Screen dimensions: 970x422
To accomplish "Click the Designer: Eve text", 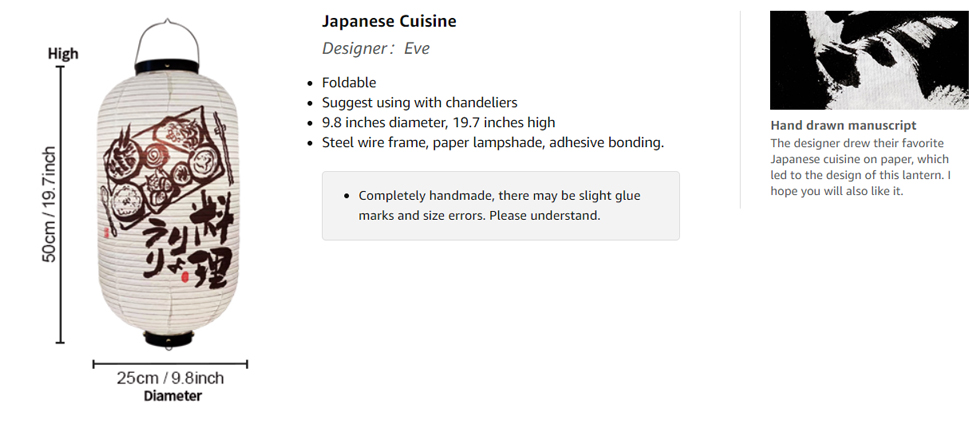I will coord(376,48).
